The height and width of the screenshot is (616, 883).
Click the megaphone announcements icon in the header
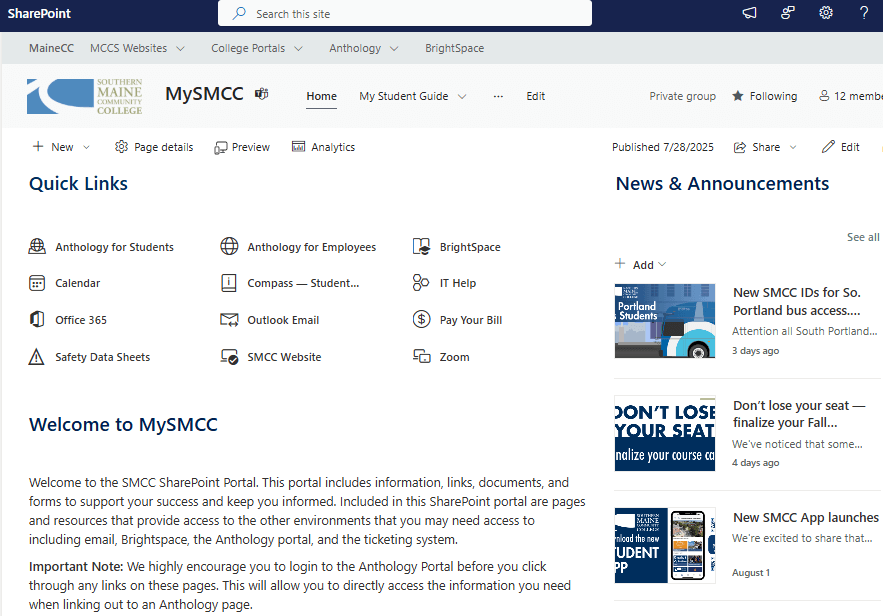[x=749, y=13]
